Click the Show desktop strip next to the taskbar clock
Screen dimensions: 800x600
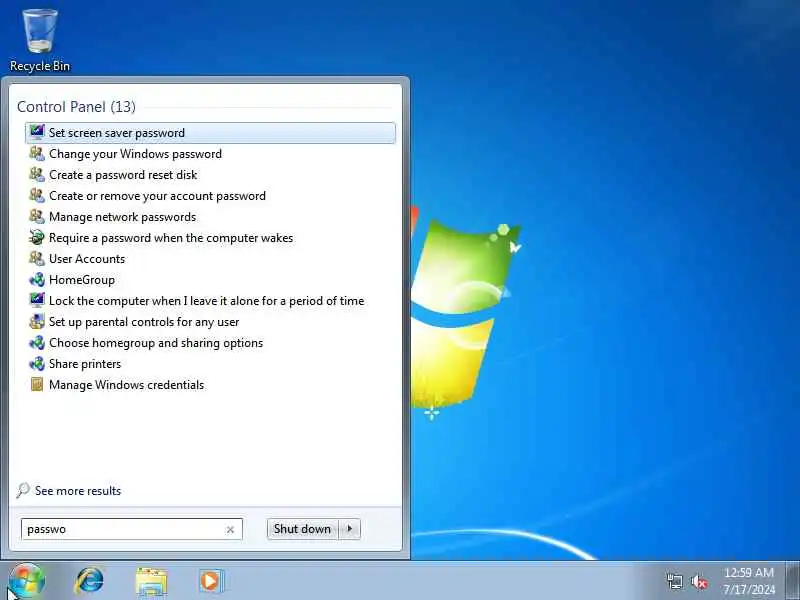coord(793,580)
